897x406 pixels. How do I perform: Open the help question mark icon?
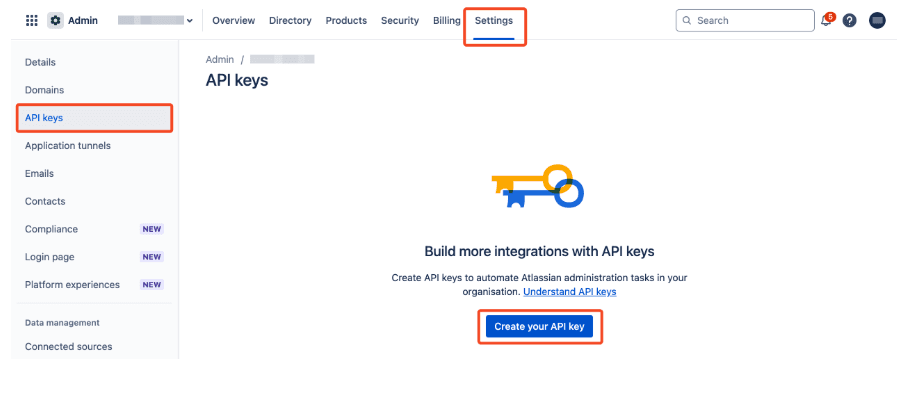point(850,21)
